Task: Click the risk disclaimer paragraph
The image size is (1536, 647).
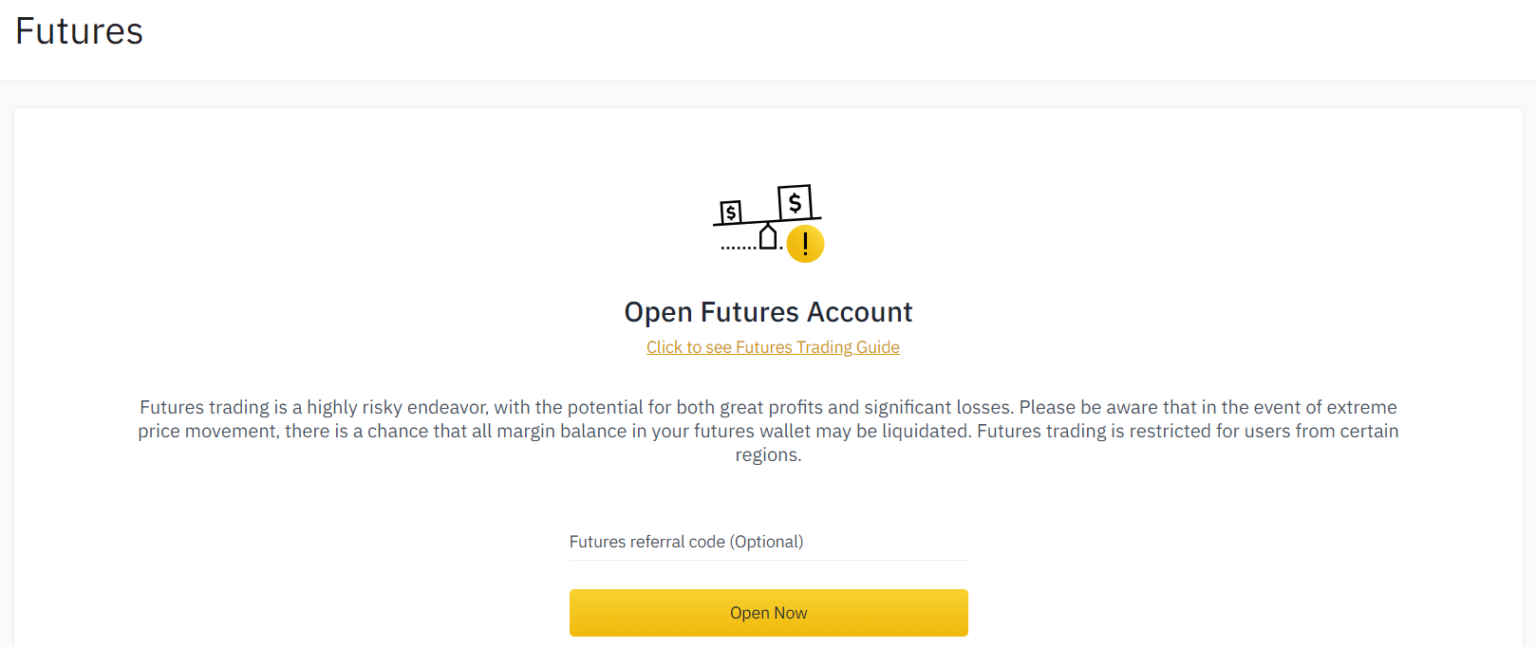Action: pyautogui.click(x=768, y=430)
